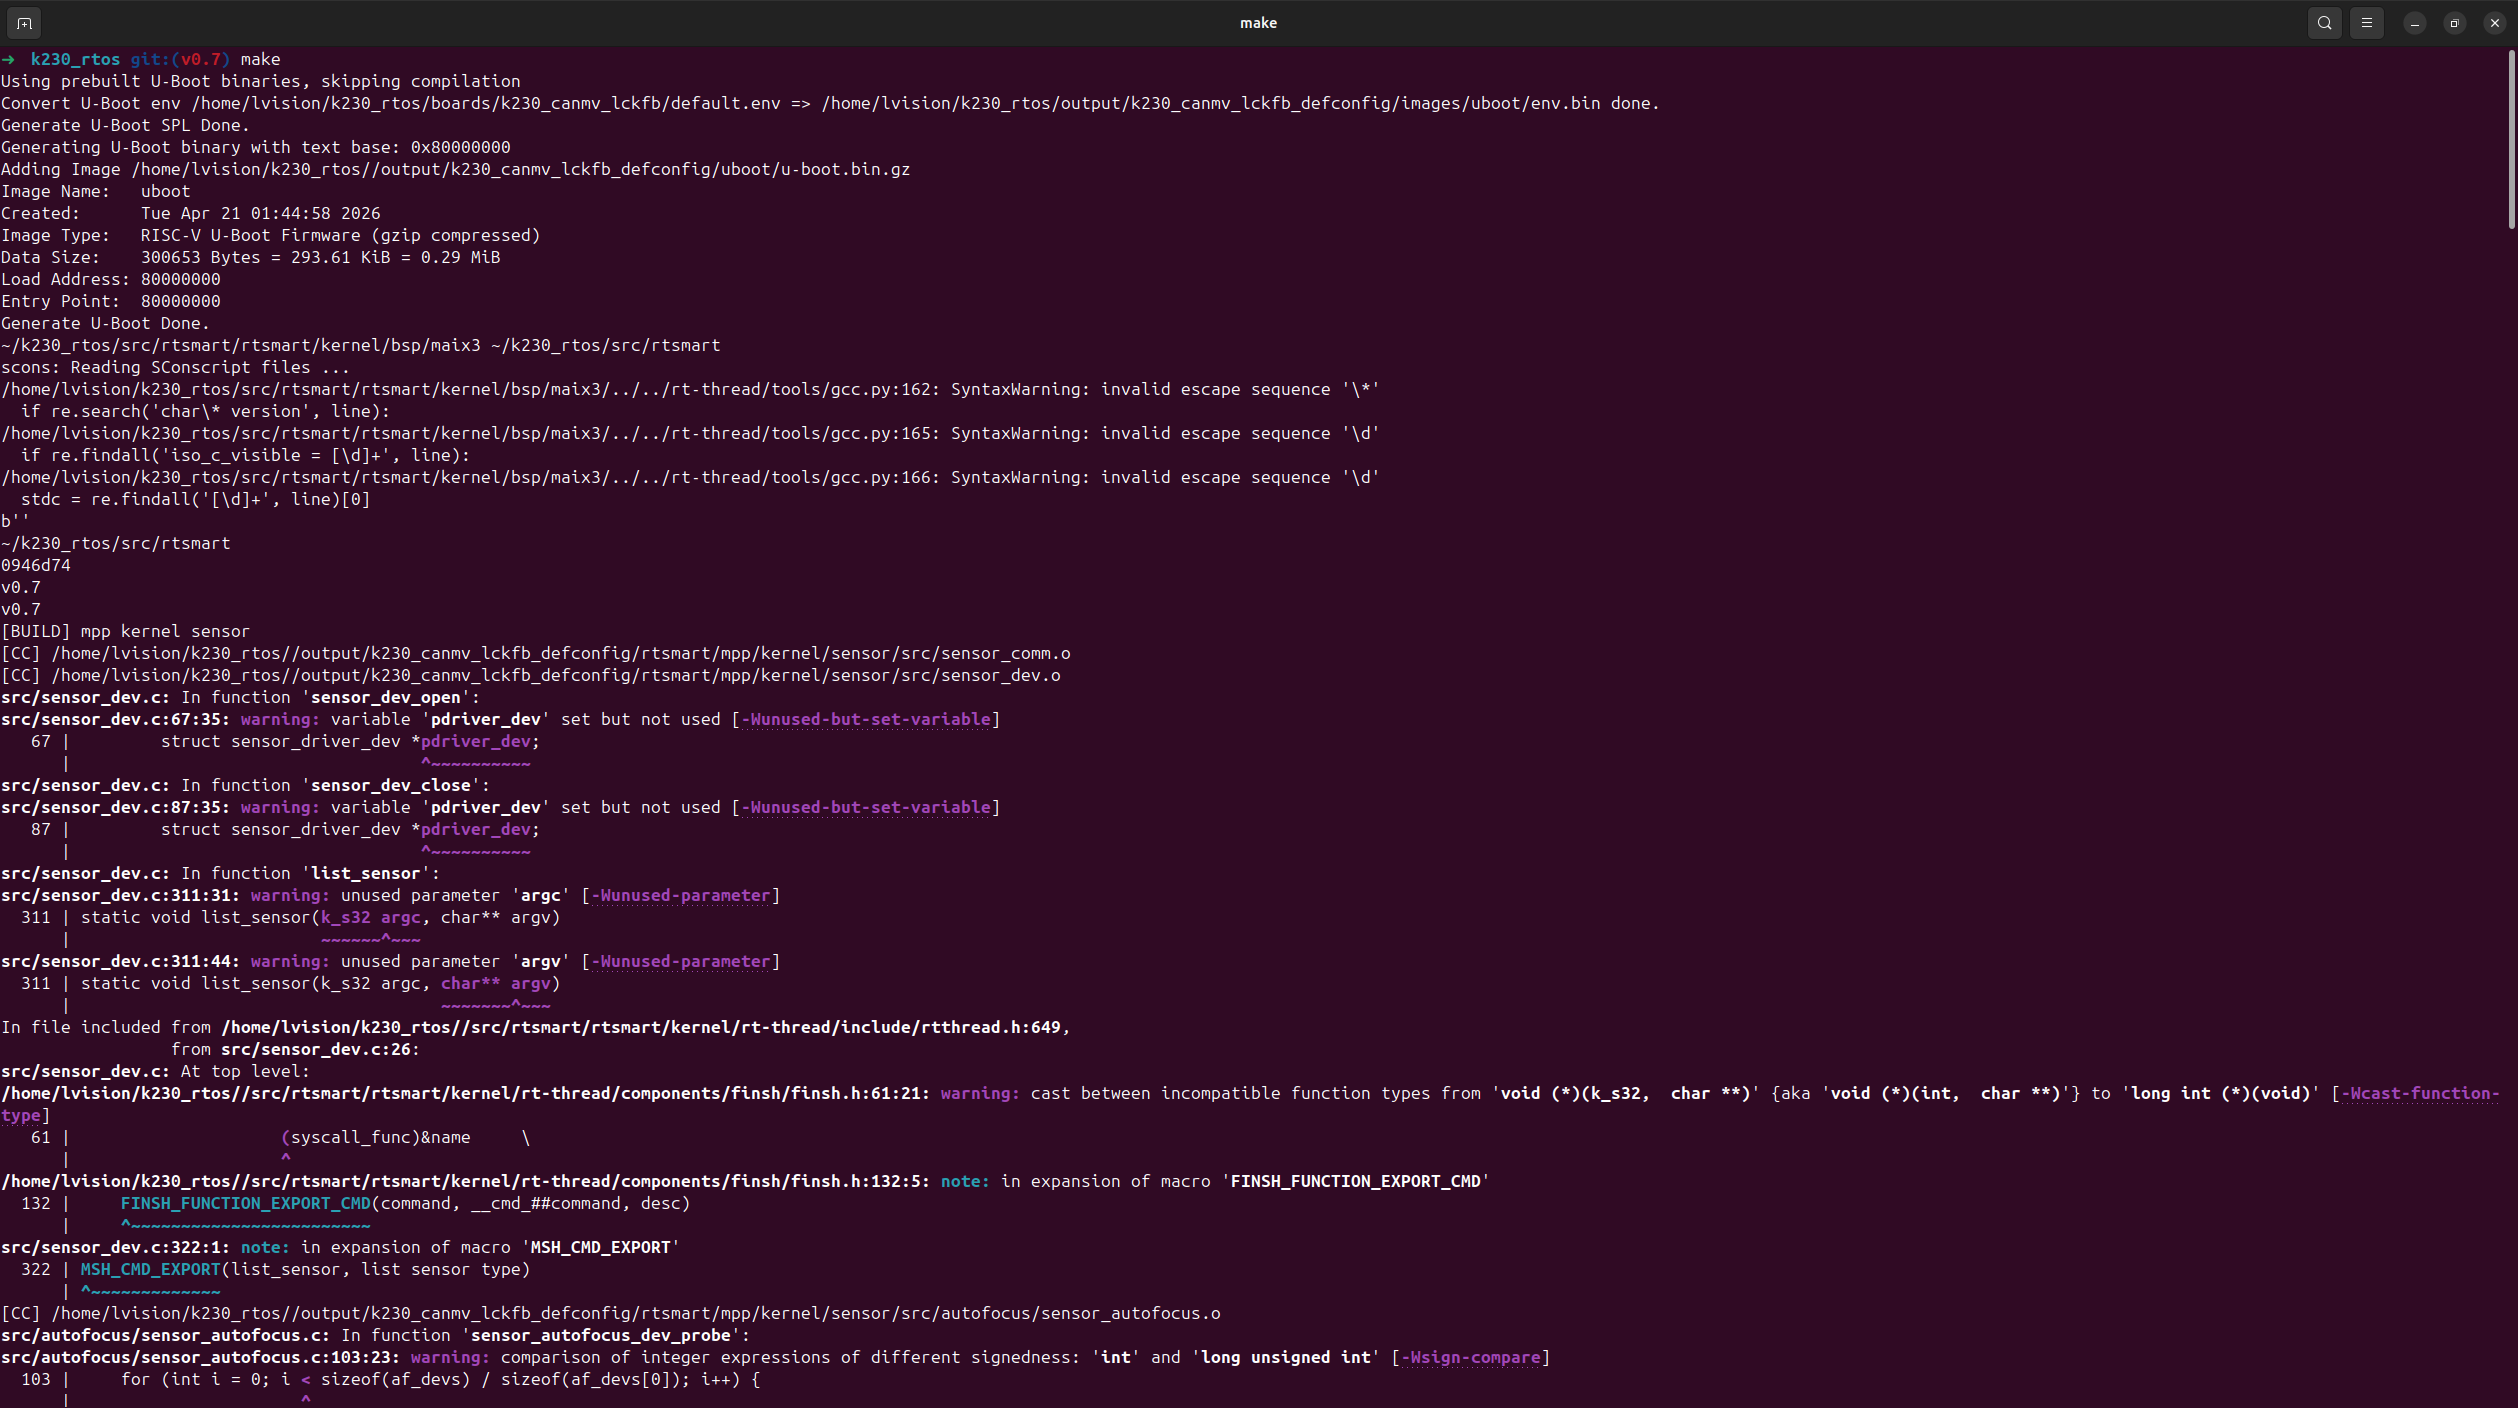Image resolution: width=2518 pixels, height=1408 pixels.
Task: Open the hamburger menu
Action: (2366, 23)
